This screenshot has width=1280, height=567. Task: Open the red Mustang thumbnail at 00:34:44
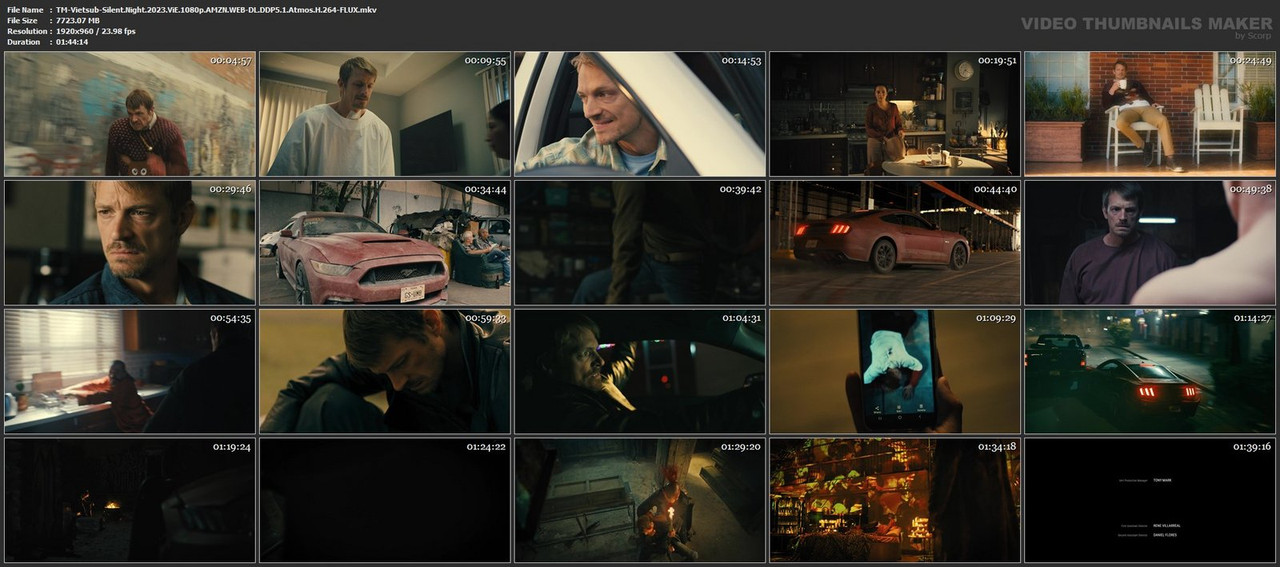click(385, 243)
